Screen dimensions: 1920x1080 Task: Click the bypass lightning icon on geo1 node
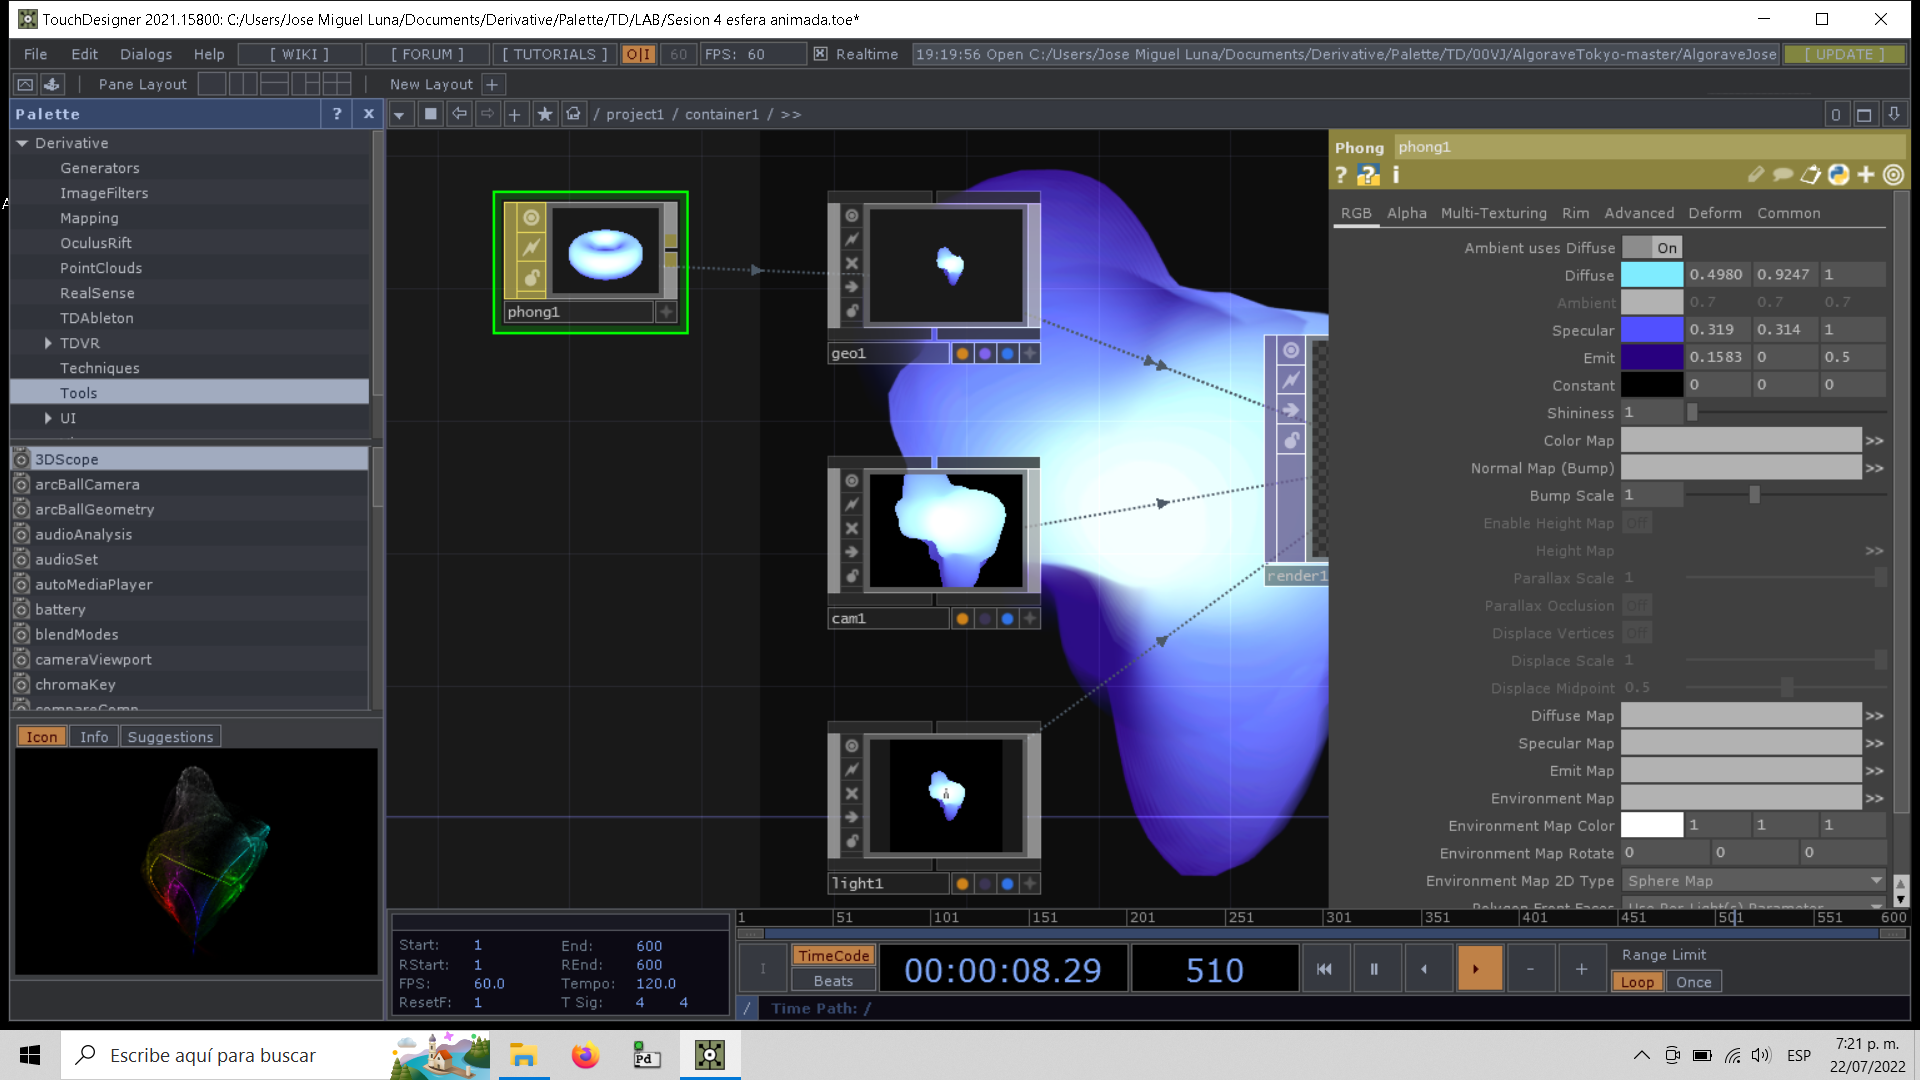point(851,239)
